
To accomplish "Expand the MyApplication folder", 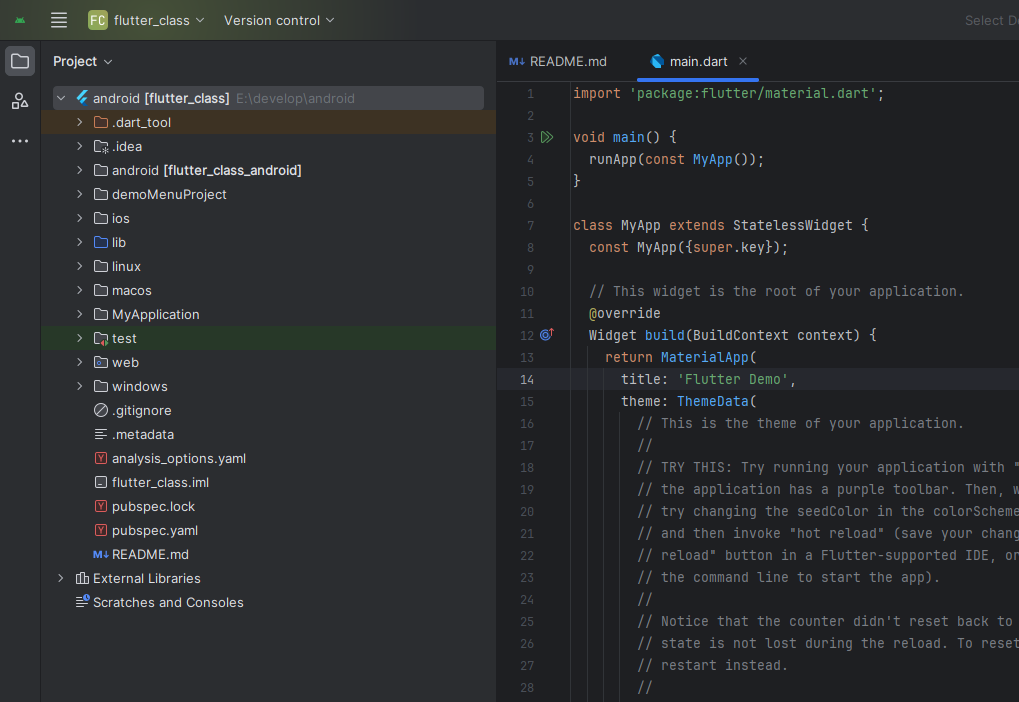I will (x=79, y=315).
